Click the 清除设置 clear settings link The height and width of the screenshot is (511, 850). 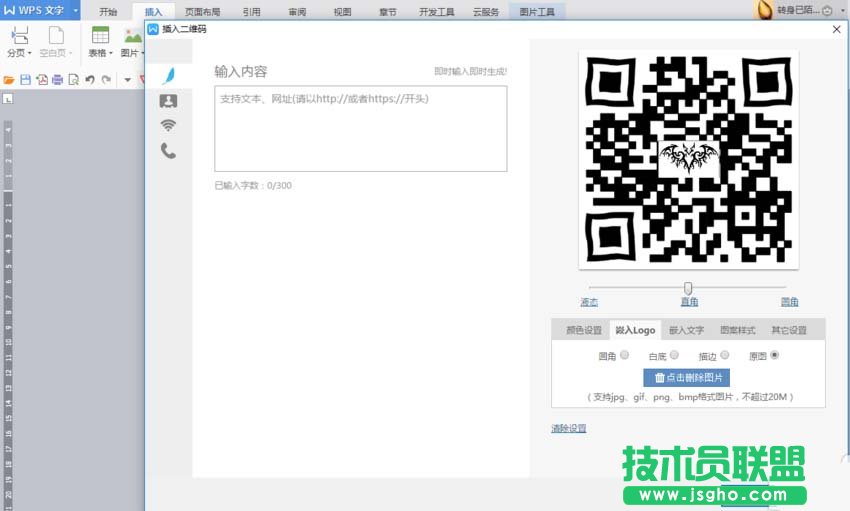click(x=569, y=428)
